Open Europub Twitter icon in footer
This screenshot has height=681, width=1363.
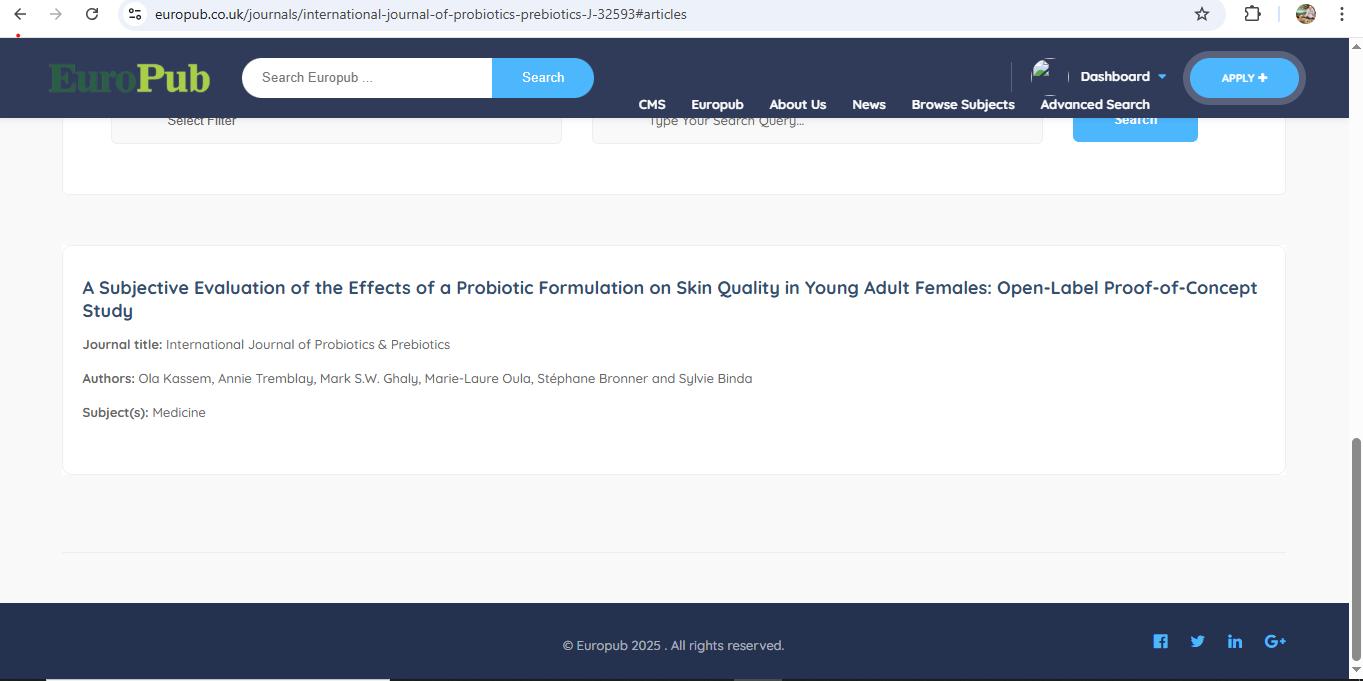[x=1197, y=642]
